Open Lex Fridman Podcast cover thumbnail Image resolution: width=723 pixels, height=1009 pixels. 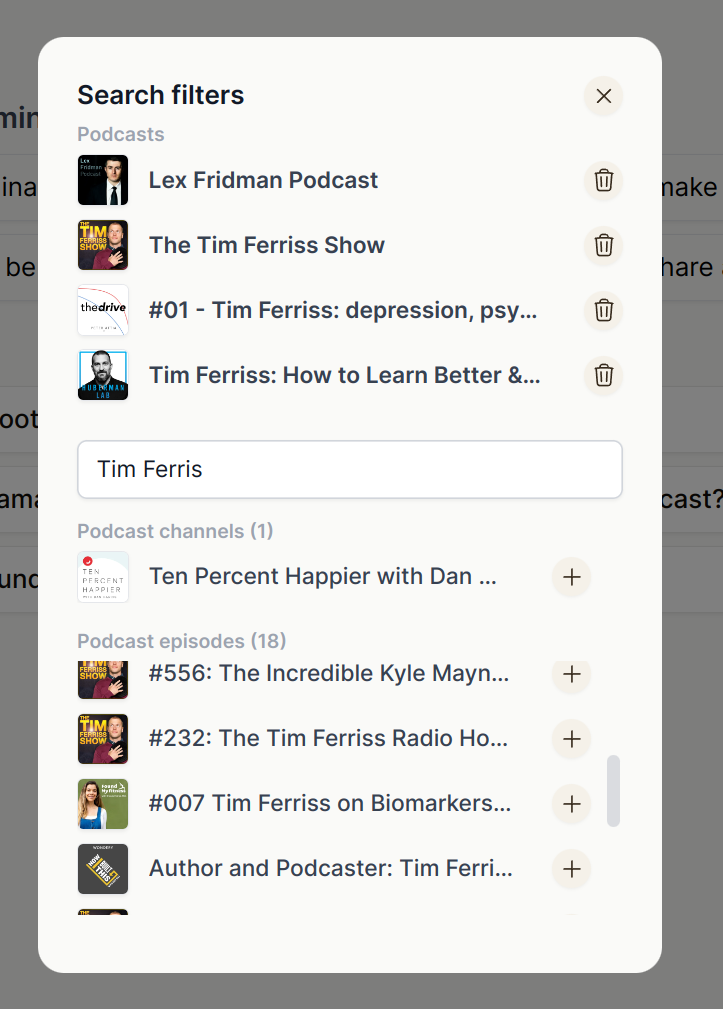pyautogui.click(x=103, y=180)
